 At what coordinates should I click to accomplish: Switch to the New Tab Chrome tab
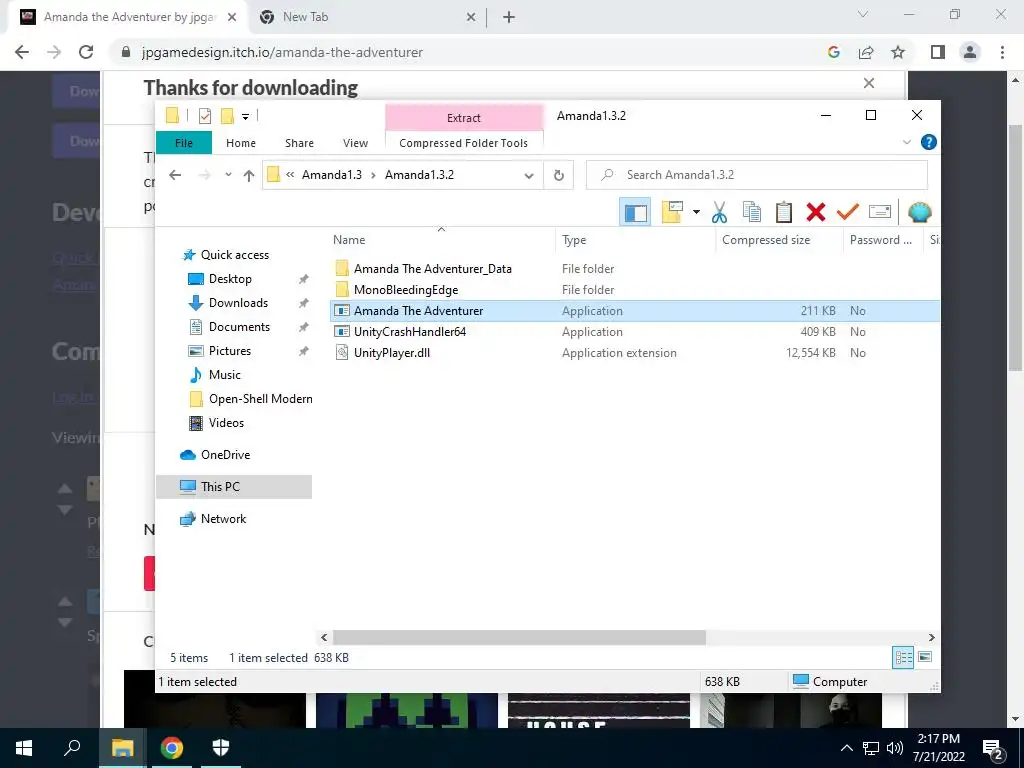click(x=366, y=17)
